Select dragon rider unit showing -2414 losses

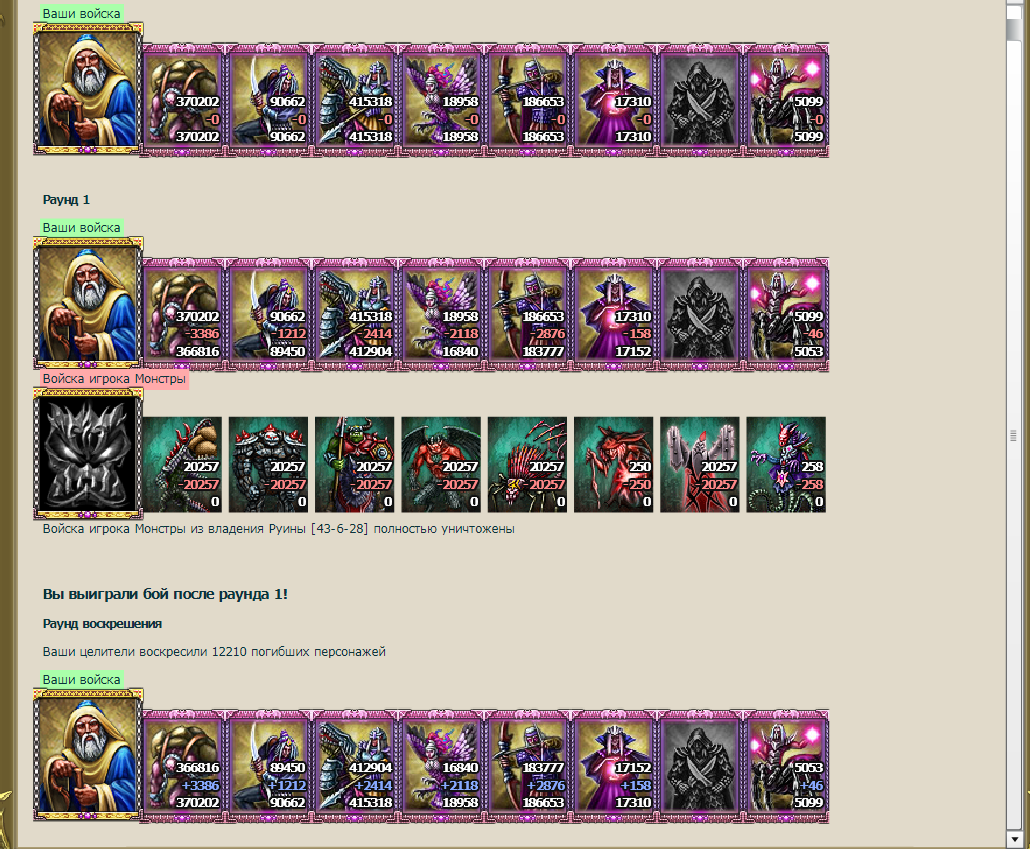click(355, 315)
